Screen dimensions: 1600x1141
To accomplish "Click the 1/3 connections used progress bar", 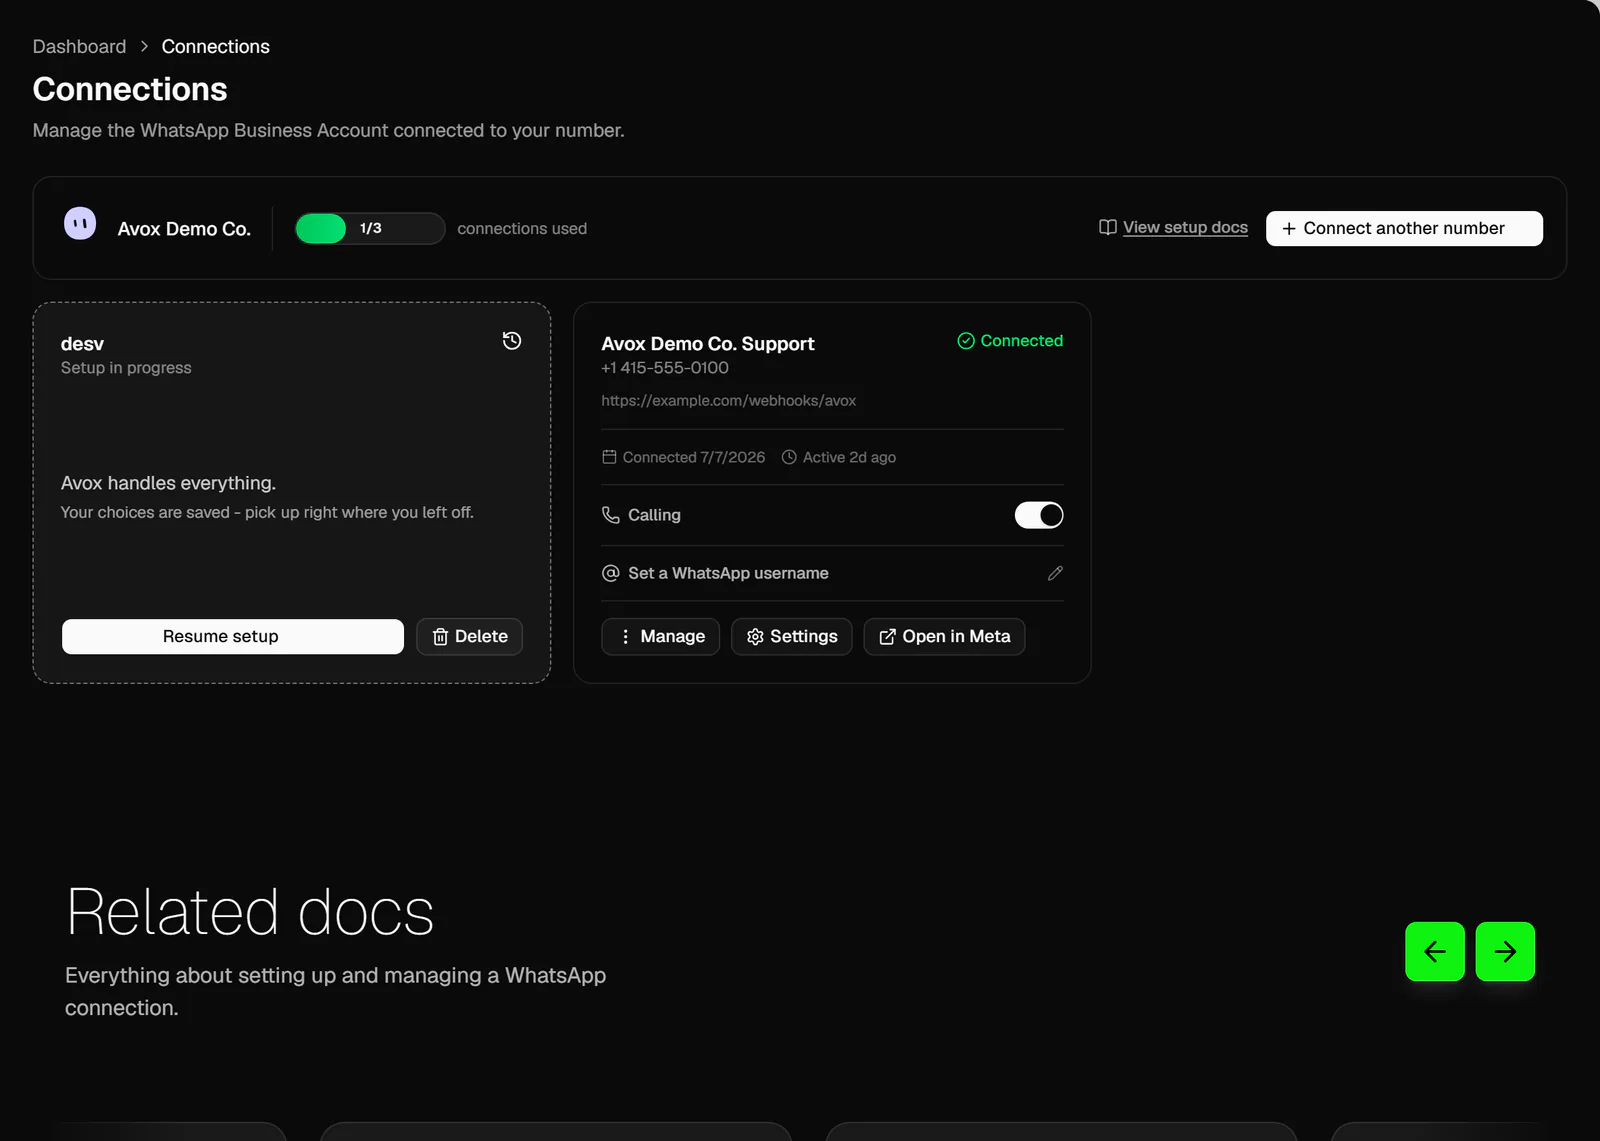I will click(370, 228).
